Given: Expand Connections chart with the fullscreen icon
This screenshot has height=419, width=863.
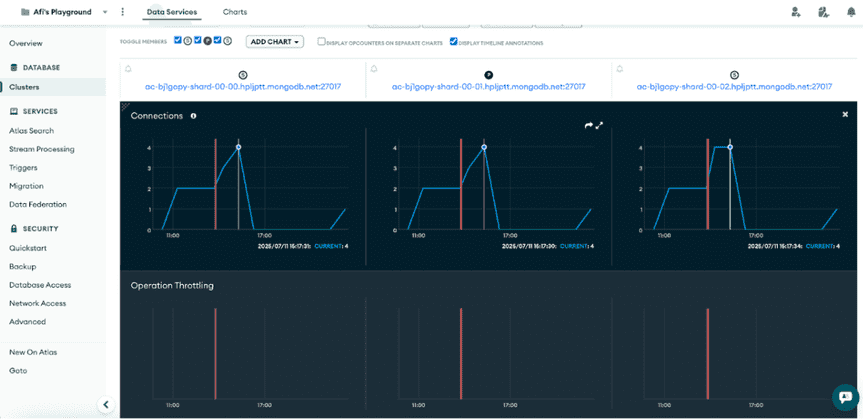Looking at the screenshot, I should 599,126.
